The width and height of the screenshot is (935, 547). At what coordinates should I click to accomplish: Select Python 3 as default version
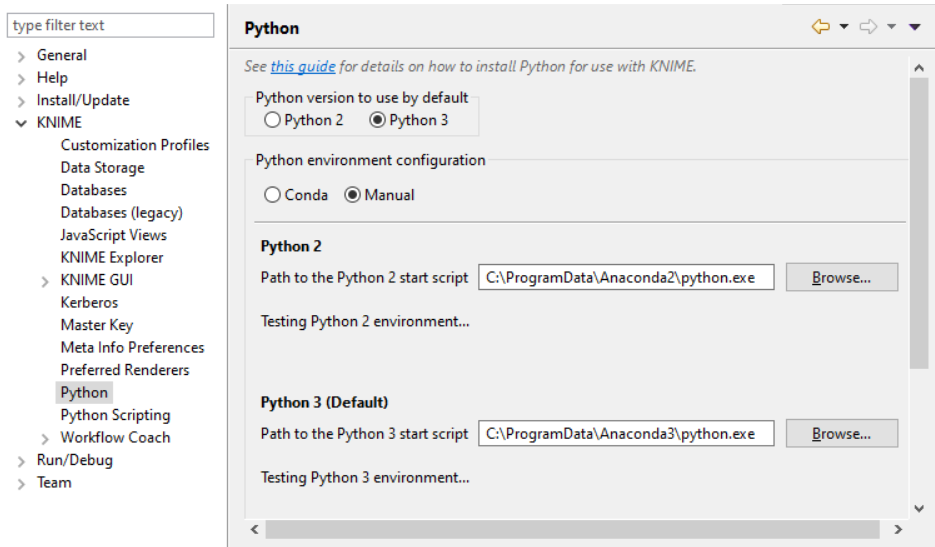point(377,120)
